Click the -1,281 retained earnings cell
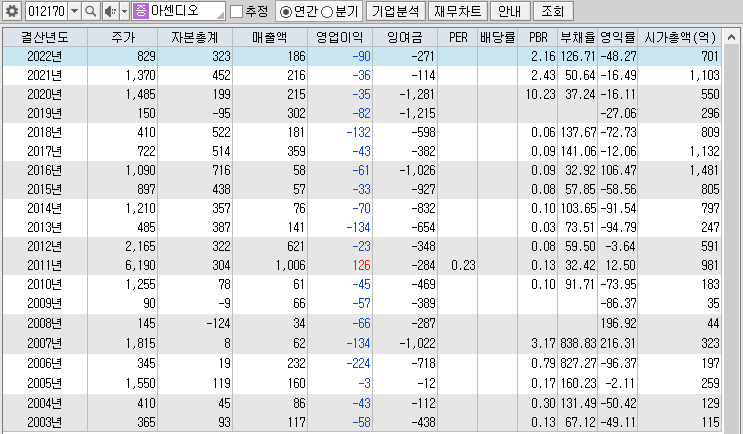This screenshot has width=743, height=434. tap(417, 94)
